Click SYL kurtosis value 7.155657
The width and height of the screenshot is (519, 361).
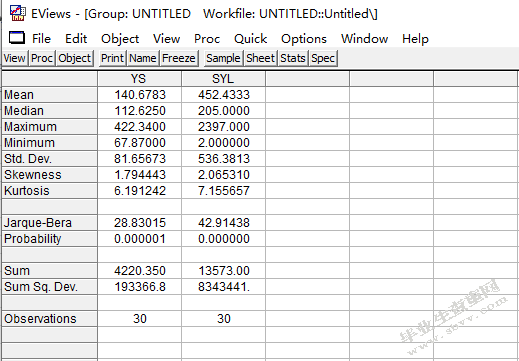[224, 191]
